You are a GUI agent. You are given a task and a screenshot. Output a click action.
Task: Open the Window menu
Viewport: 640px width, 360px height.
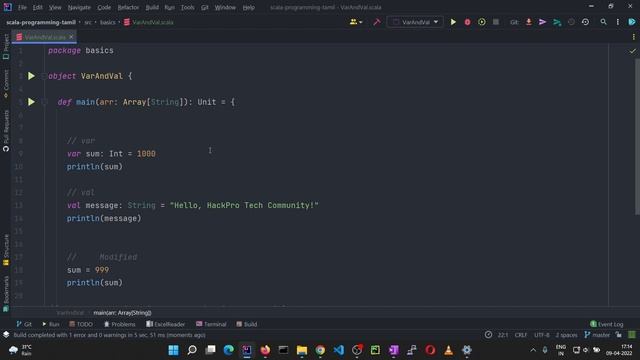click(225, 7)
